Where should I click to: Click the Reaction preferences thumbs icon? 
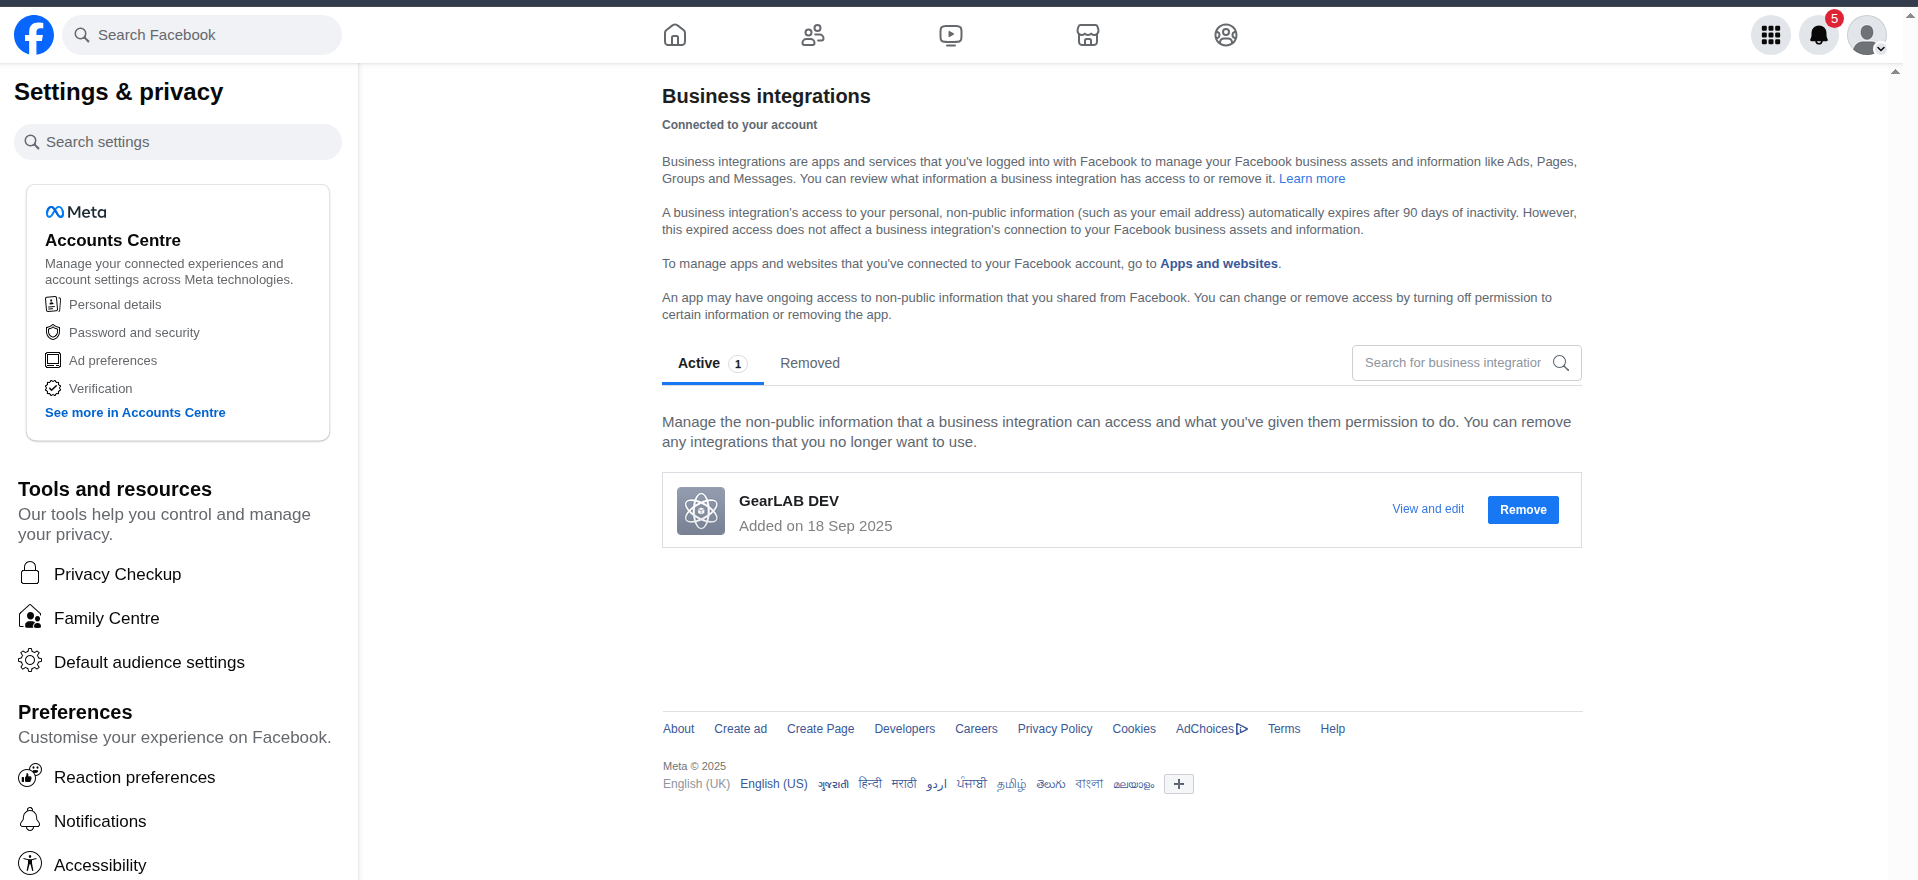[x=30, y=775]
